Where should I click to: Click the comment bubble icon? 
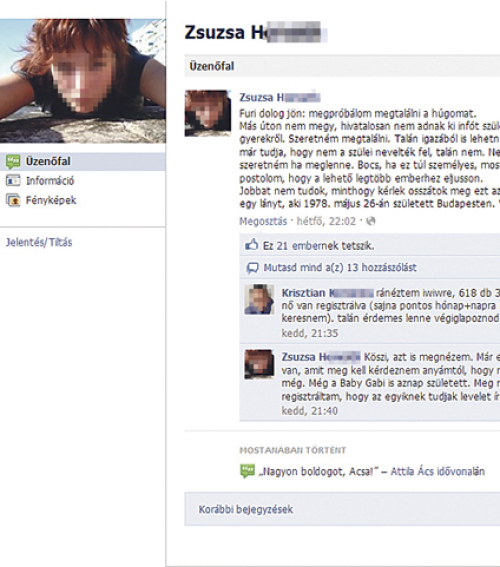(252, 268)
